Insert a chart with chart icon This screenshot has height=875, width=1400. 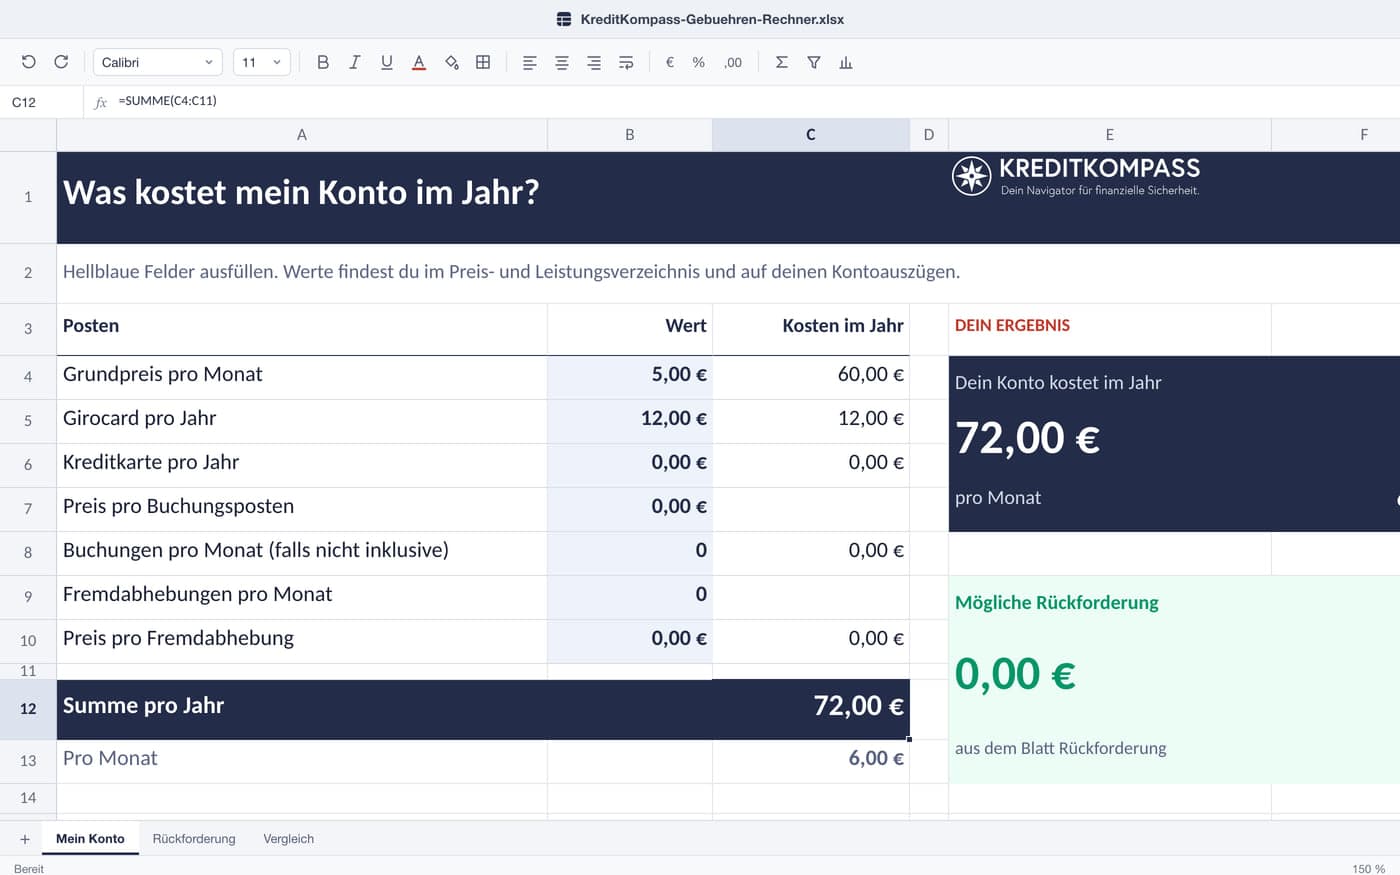pyautogui.click(x=846, y=62)
